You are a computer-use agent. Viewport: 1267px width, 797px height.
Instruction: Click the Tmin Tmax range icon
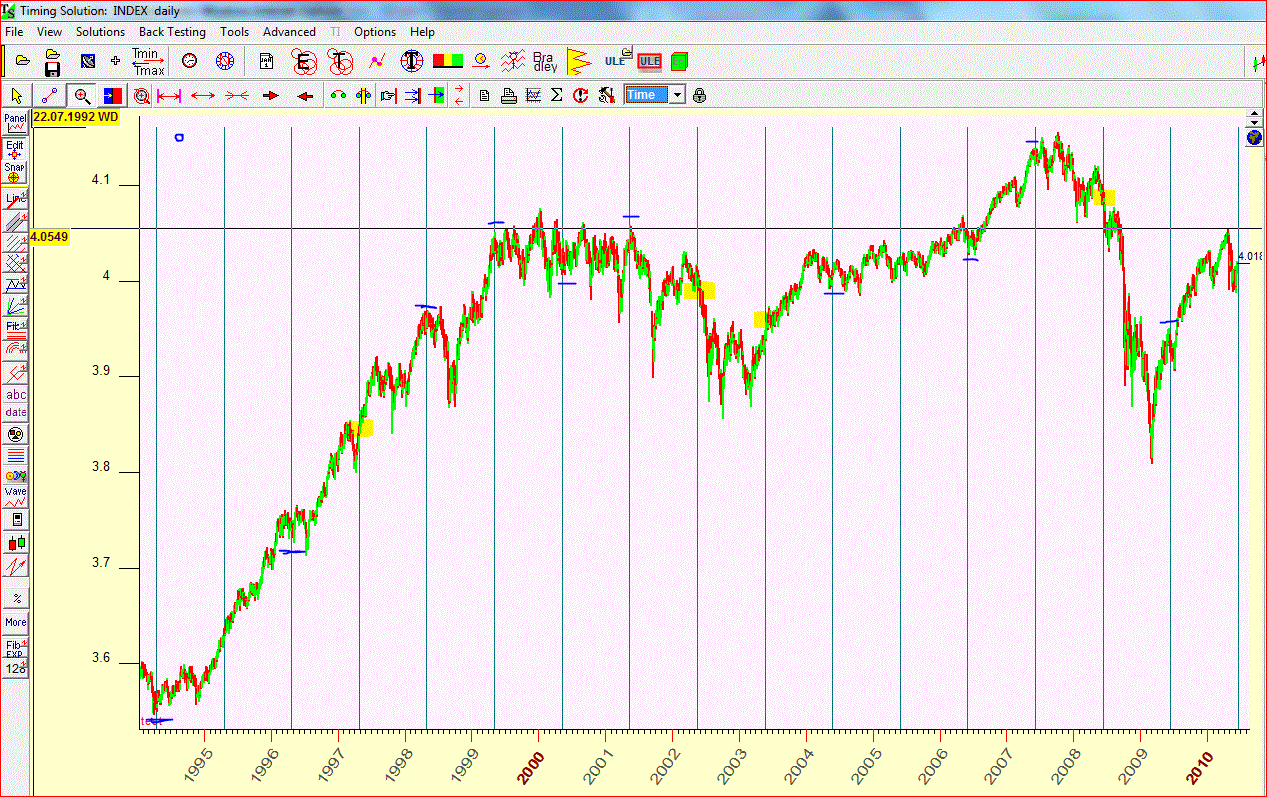pyautogui.click(x=148, y=61)
